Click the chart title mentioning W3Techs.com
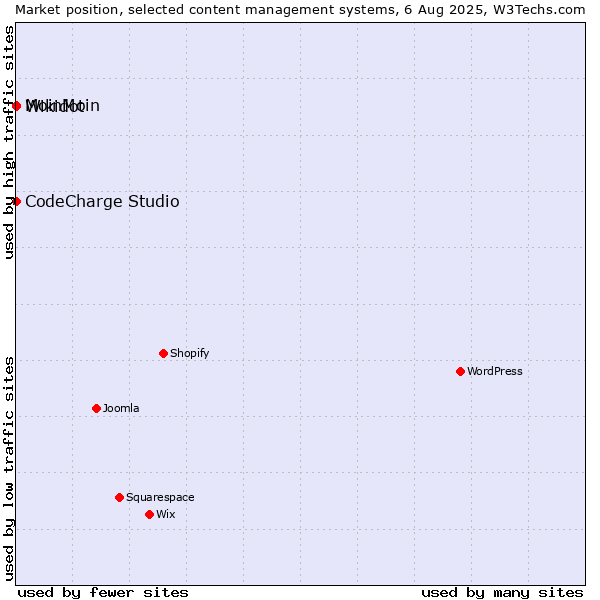 pyautogui.click(x=300, y=10)
